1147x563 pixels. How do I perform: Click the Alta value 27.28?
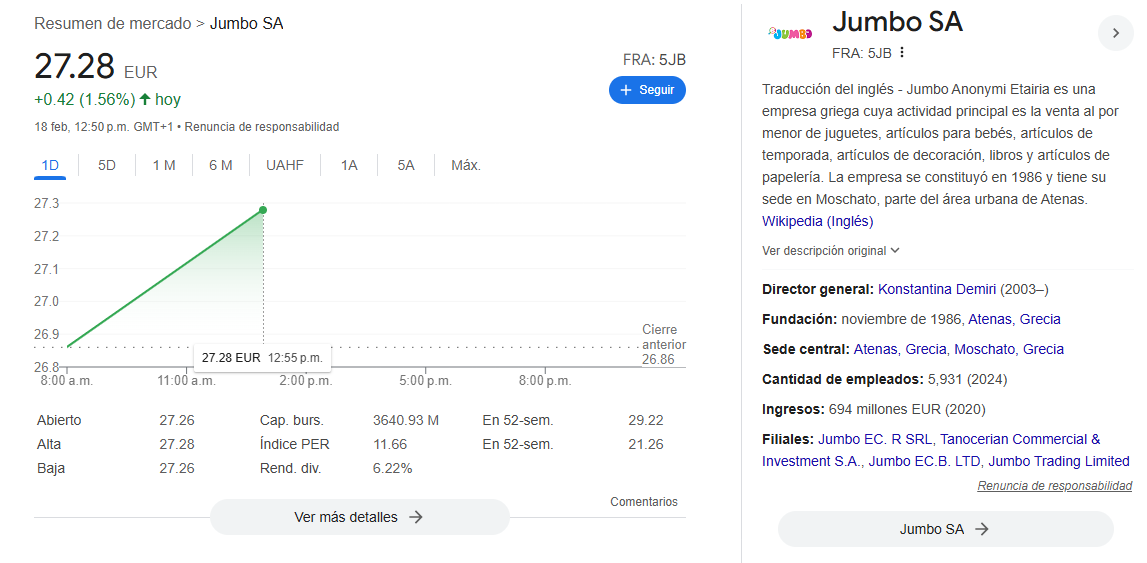pyautogui.click(x=177, y=444)
